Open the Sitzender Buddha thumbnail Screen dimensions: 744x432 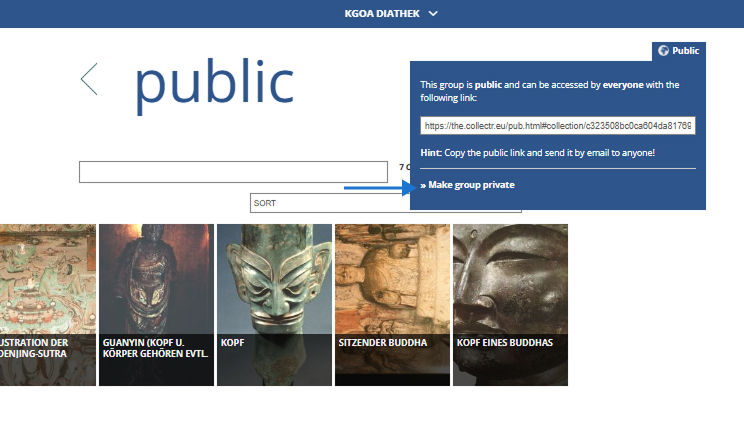click(x=392, y=305)
